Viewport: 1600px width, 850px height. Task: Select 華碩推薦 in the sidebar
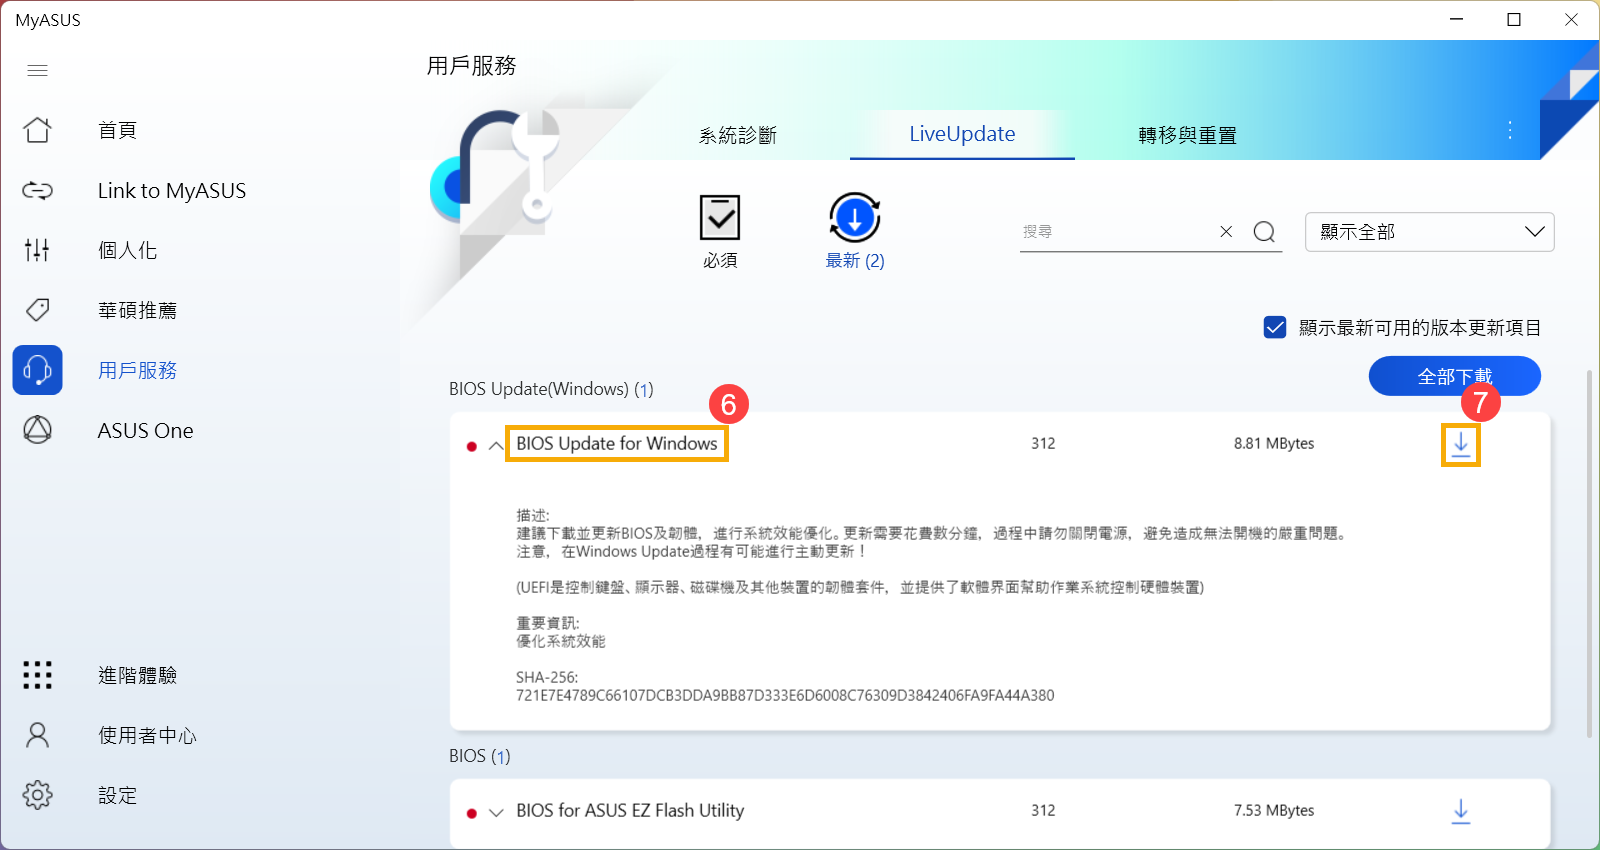(138, 310)
